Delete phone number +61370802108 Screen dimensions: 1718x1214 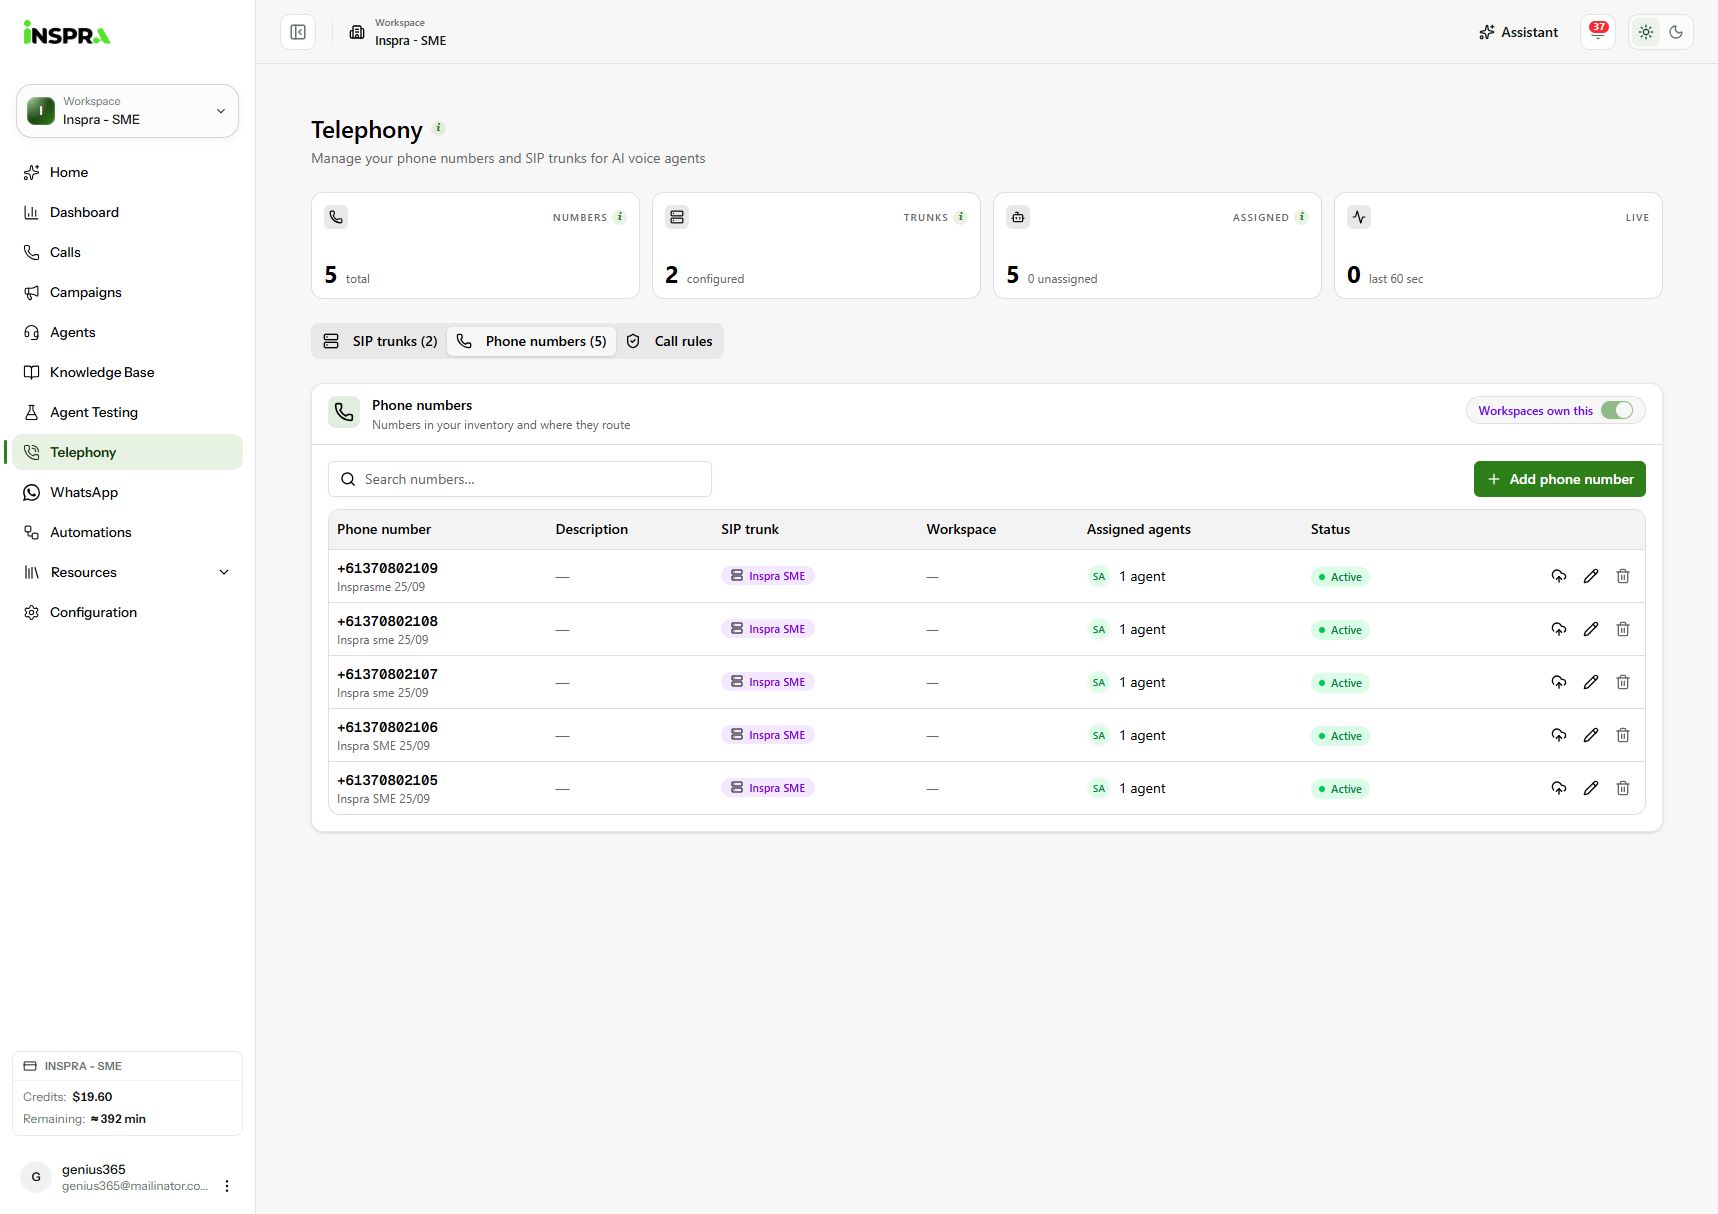point(1623,629)
